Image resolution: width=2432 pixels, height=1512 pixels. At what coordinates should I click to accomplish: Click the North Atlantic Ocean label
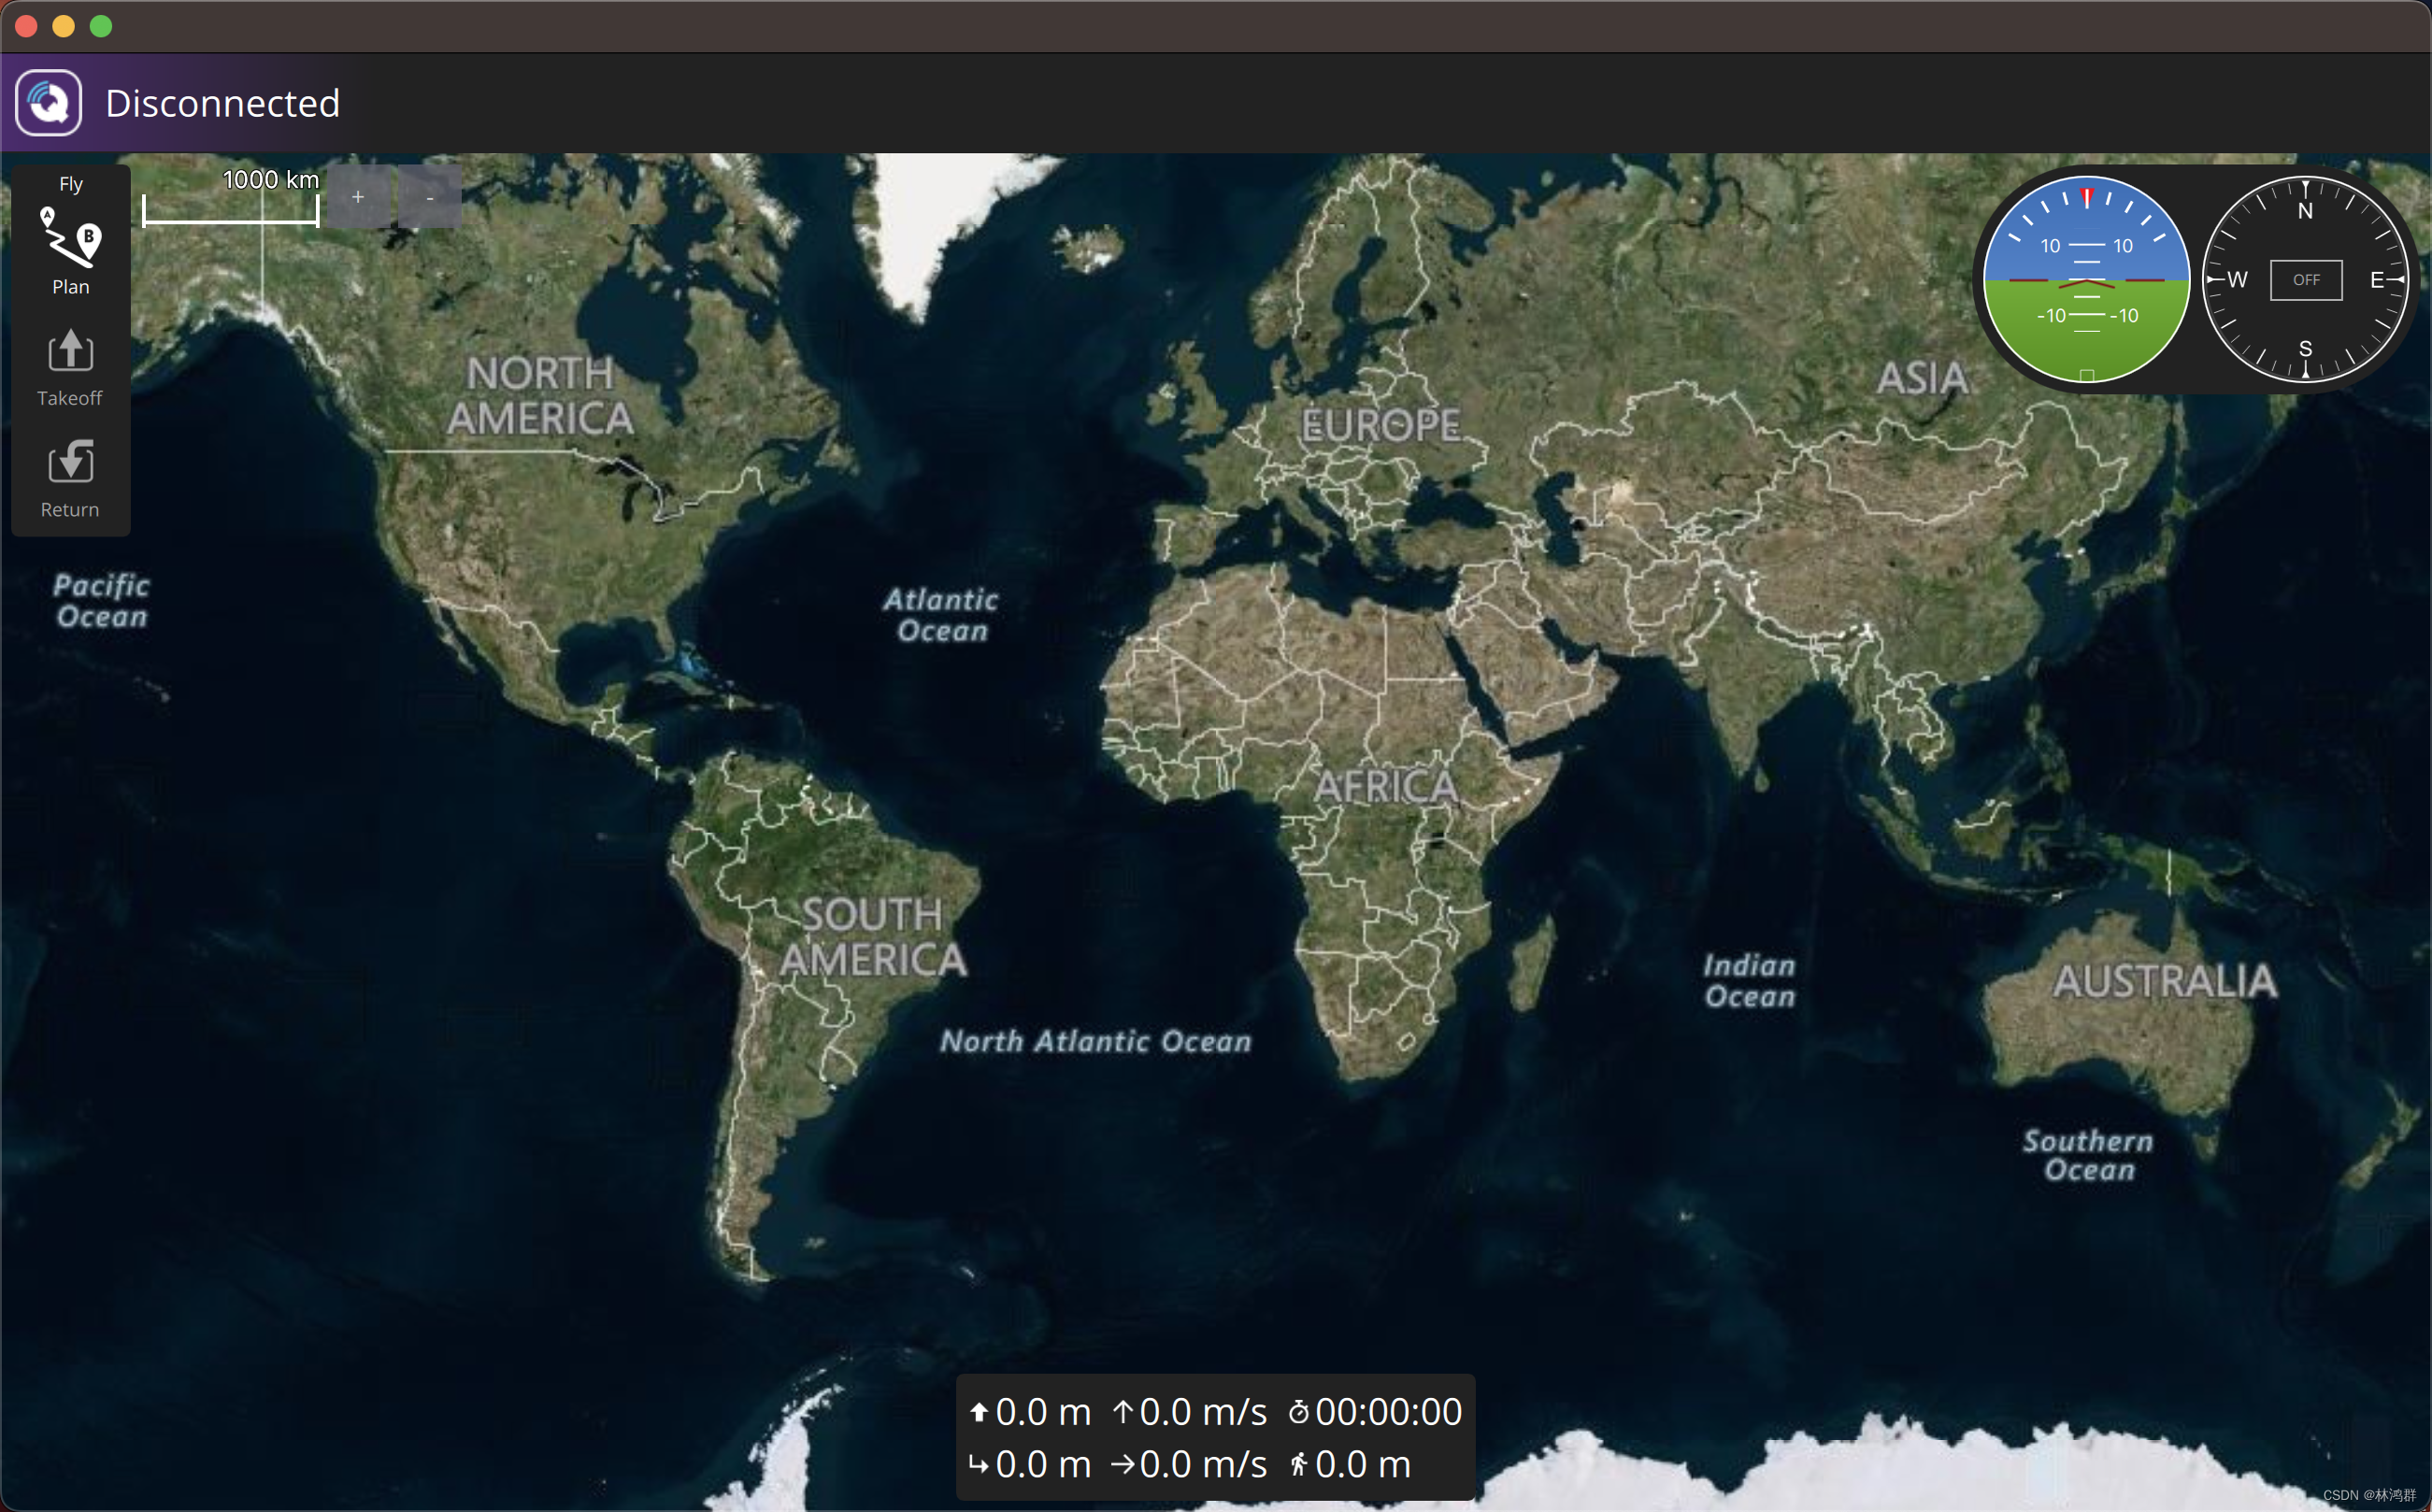tap(1095, 1042)
